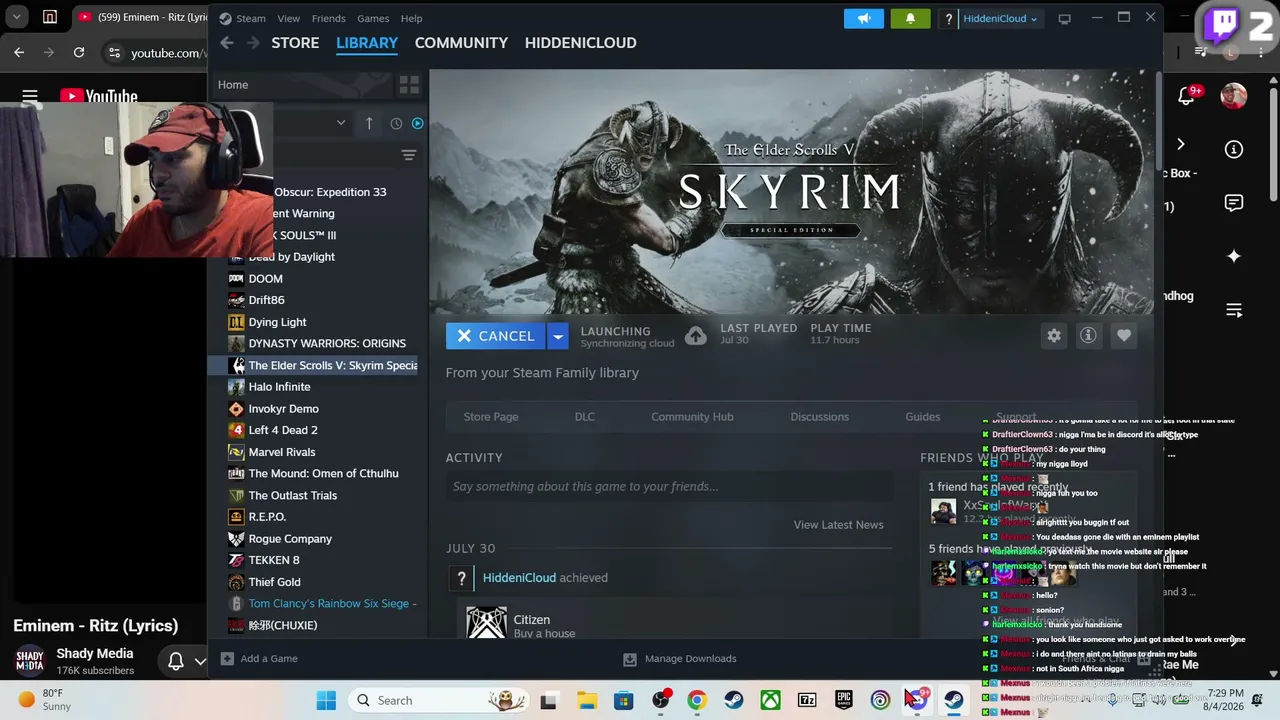The height and width of the screenshot is (720, 1280).
Task: Open Steam help question mark
Action: 948,19
